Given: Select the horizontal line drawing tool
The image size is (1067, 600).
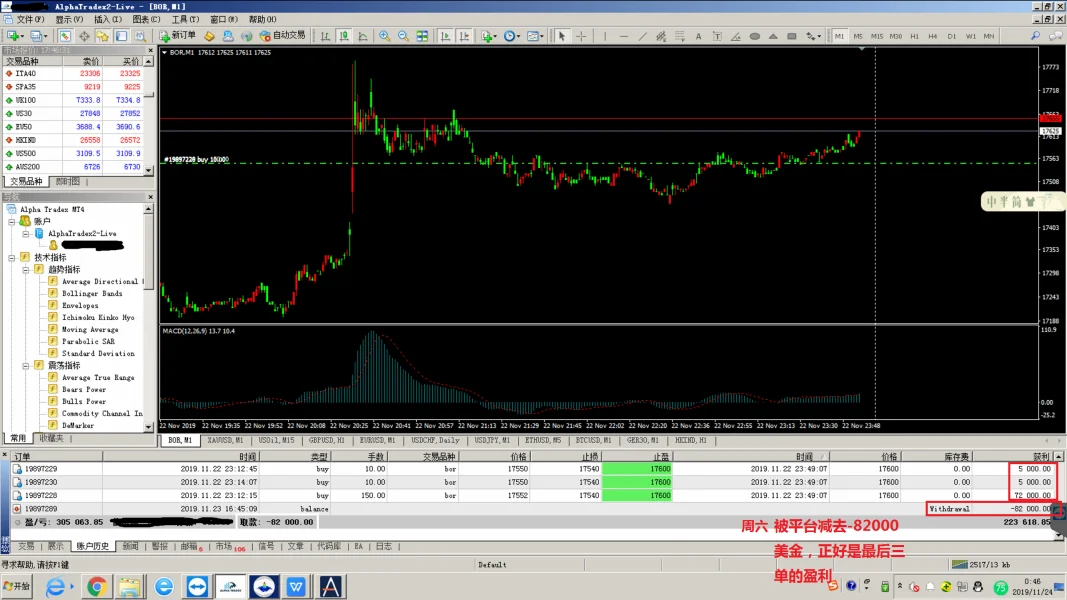Looking at the screenshot, I should click(623, 36).
